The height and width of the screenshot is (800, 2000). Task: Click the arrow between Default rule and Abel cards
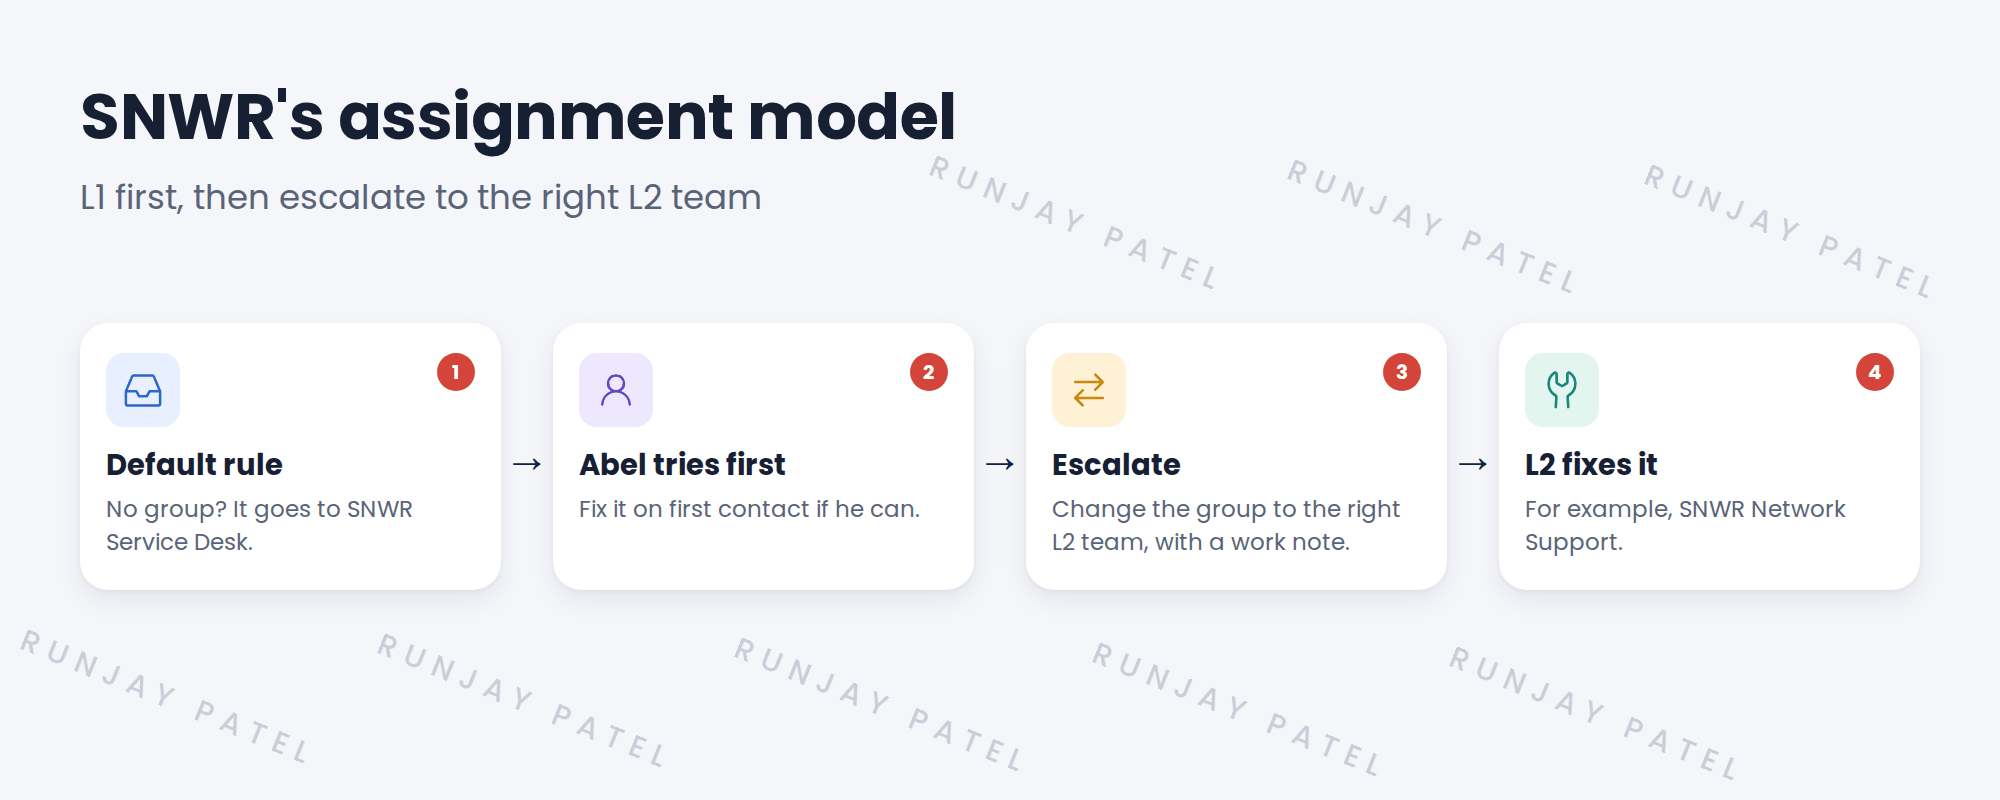coord(527,464)
